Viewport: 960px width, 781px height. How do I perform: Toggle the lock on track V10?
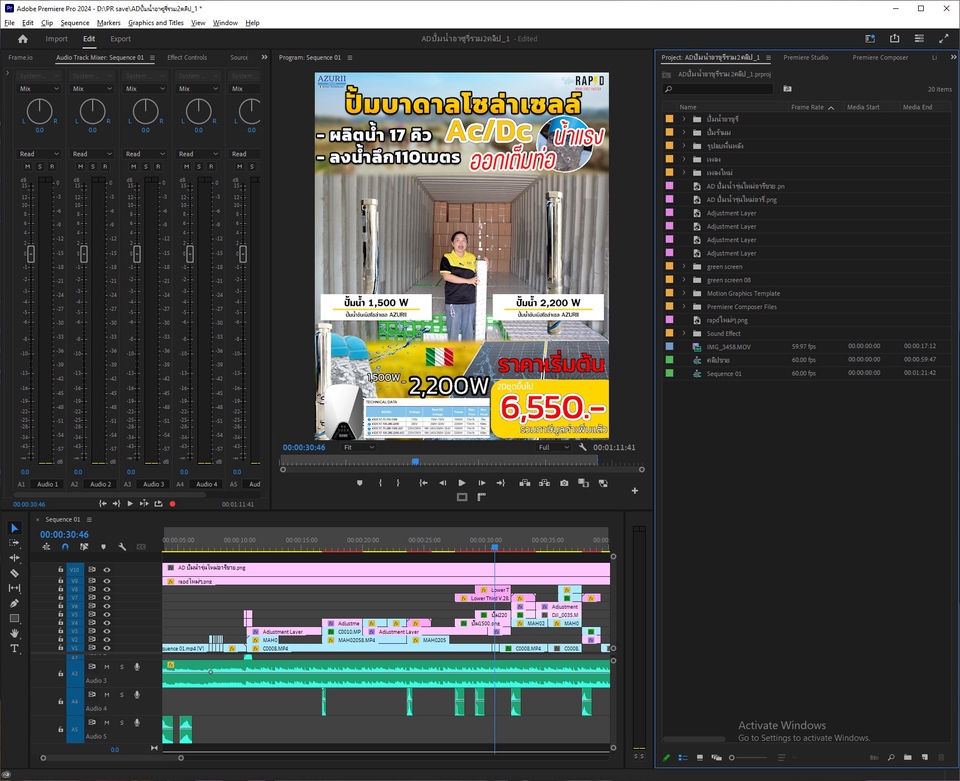click(61, 569)
